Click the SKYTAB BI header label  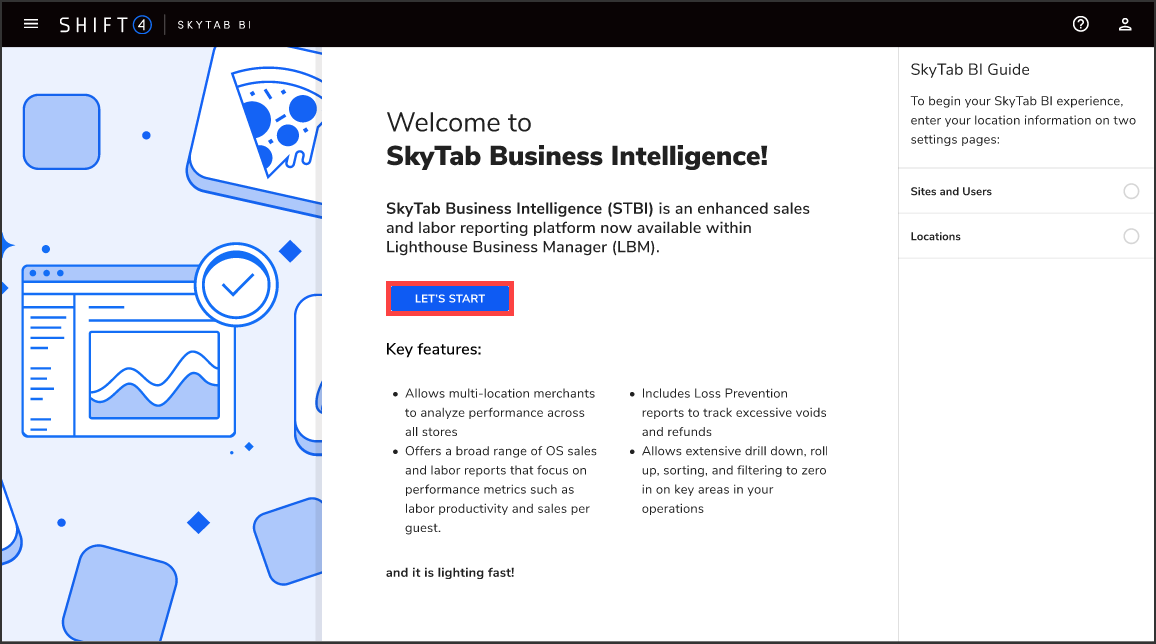(213, 23)
